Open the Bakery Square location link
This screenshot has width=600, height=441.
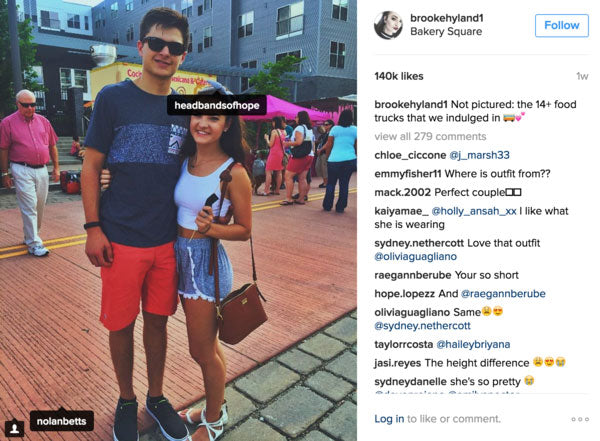pyautogui.click(x=446, y=31)
